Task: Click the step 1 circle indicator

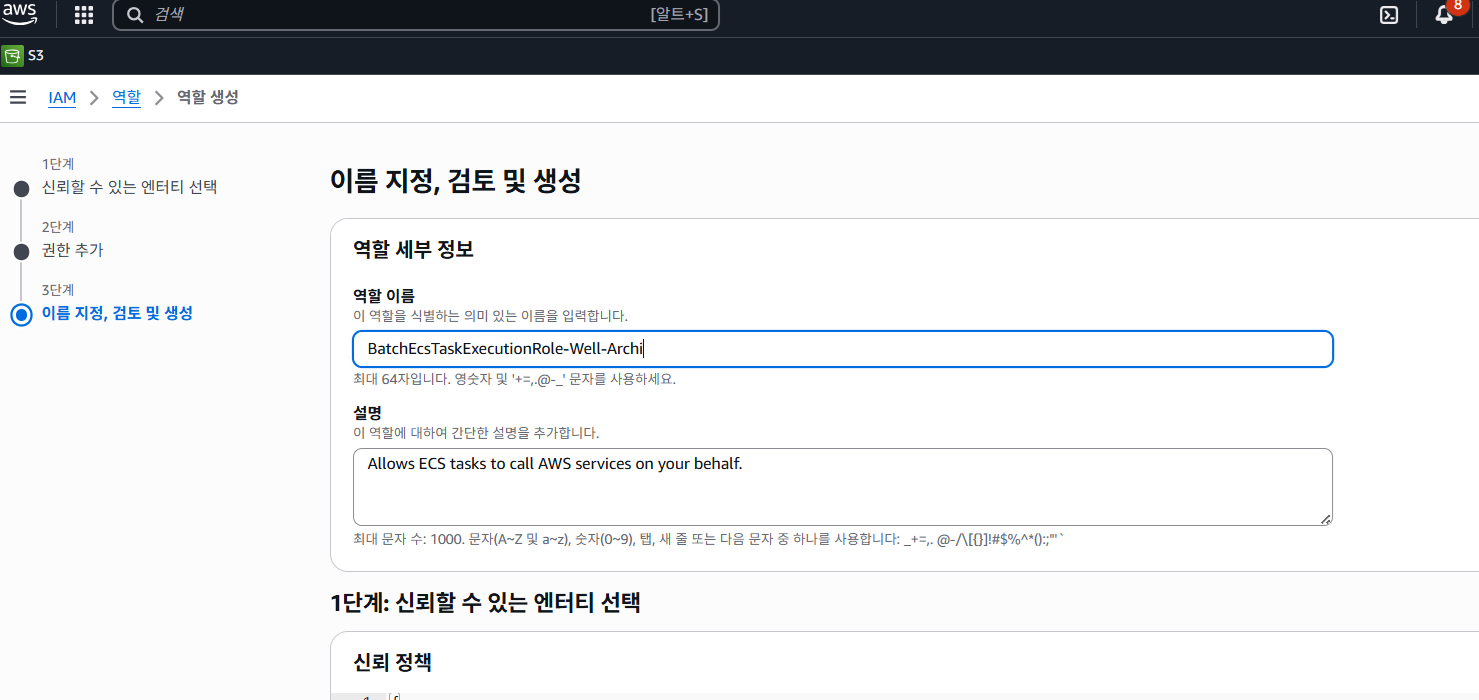Action: (21, 188)
